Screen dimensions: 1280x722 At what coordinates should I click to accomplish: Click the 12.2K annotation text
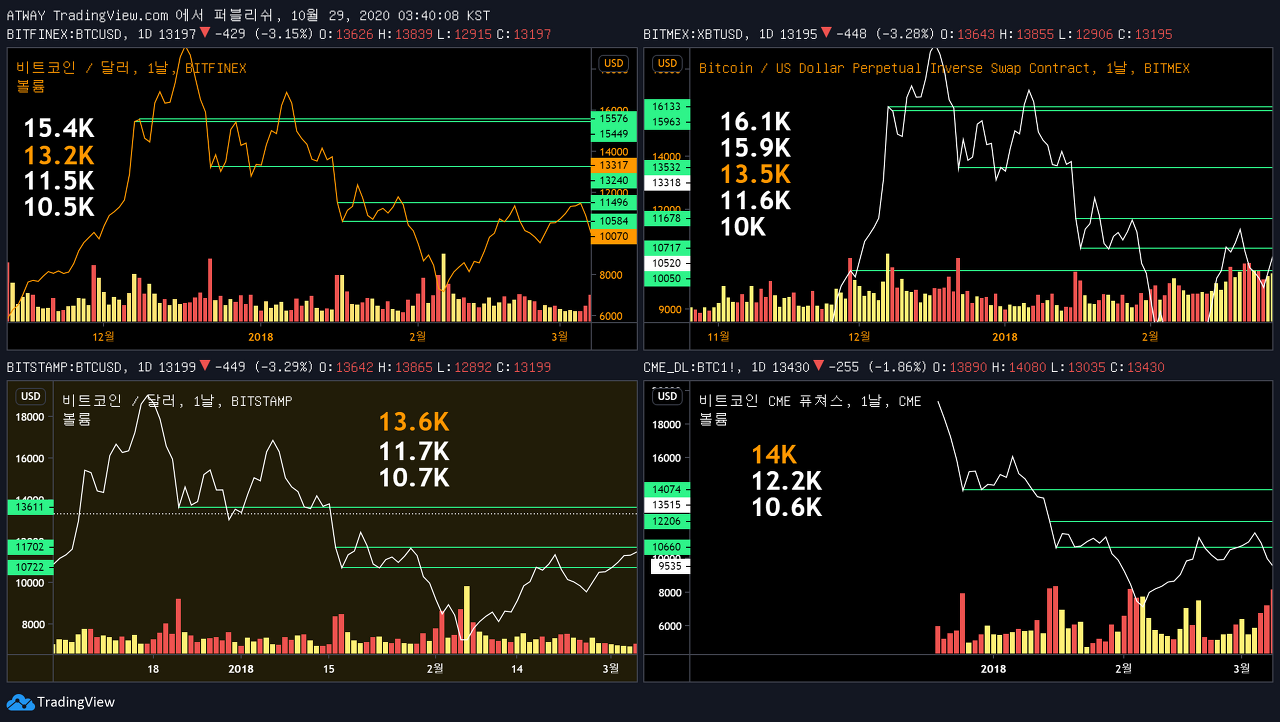click(x=787, y=481)
